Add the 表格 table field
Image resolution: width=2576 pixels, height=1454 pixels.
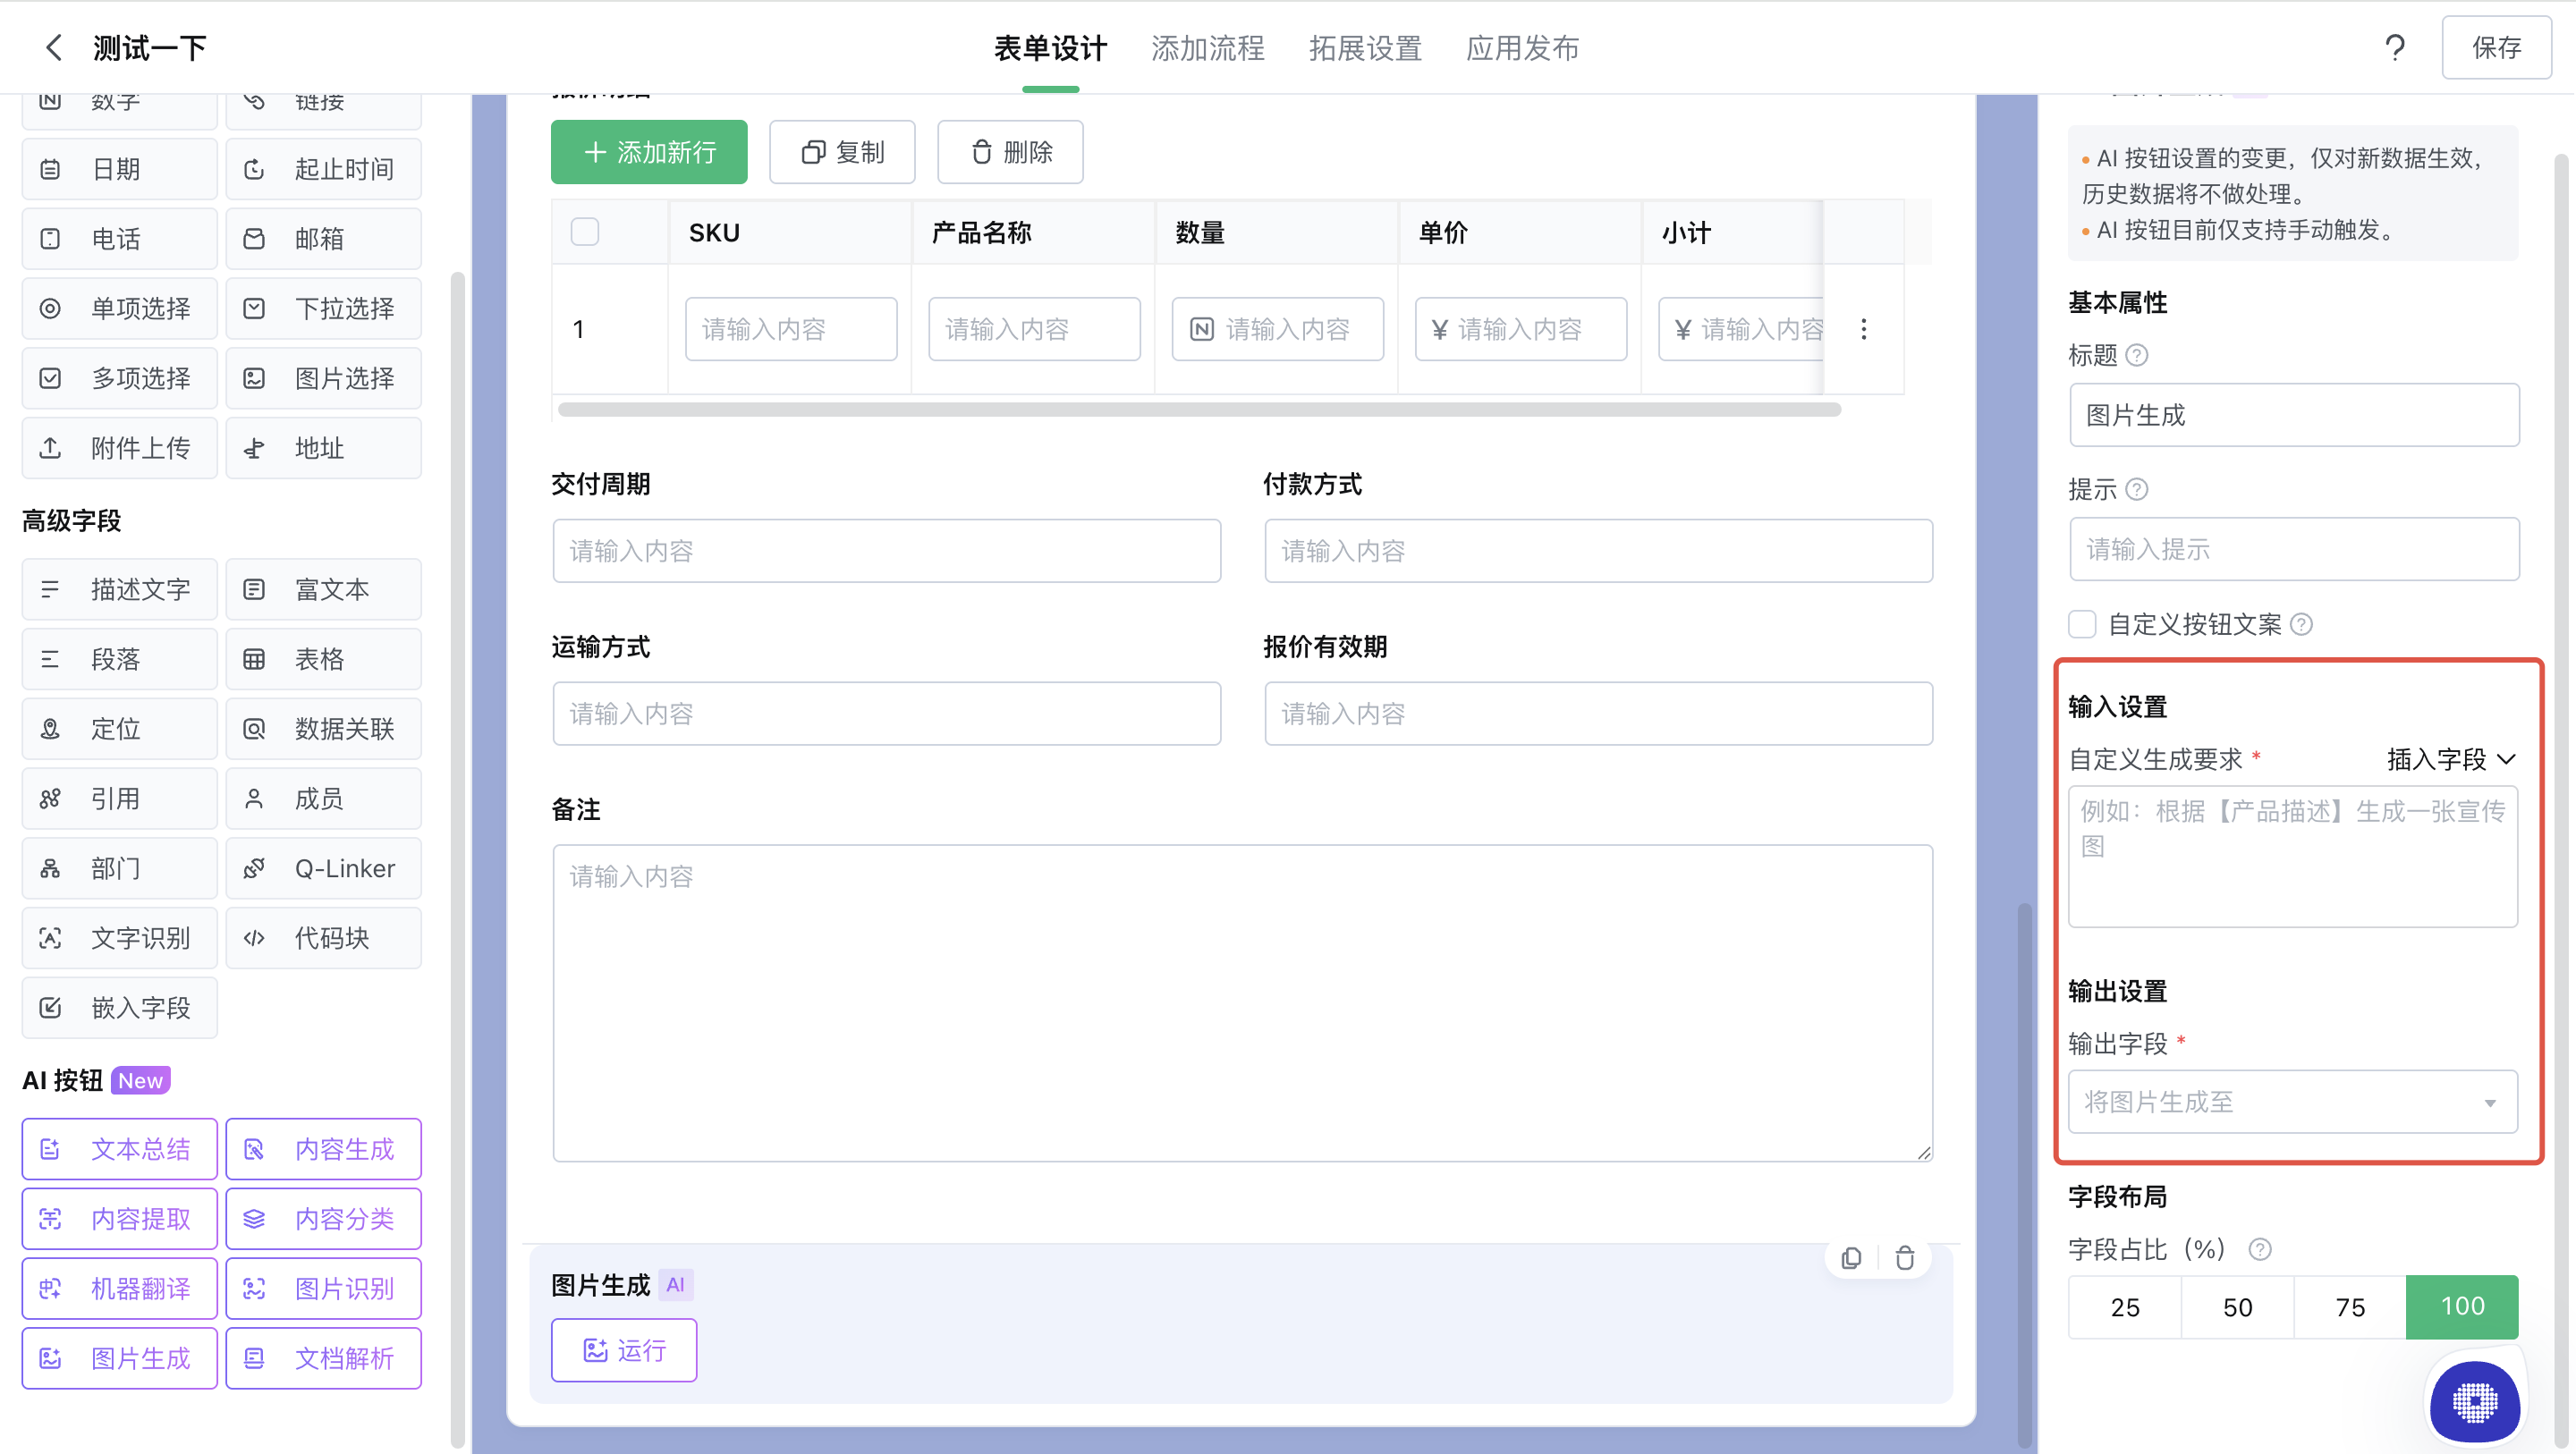(323, 659)
